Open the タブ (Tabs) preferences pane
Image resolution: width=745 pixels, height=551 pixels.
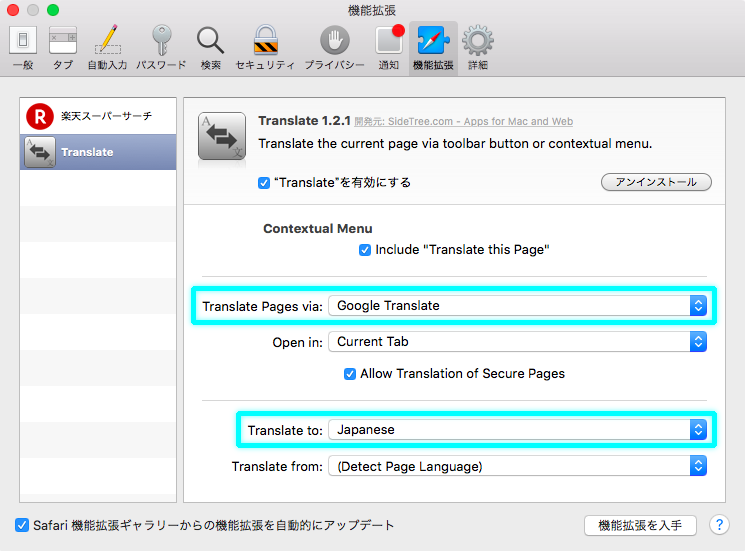(x=63, y=48)
